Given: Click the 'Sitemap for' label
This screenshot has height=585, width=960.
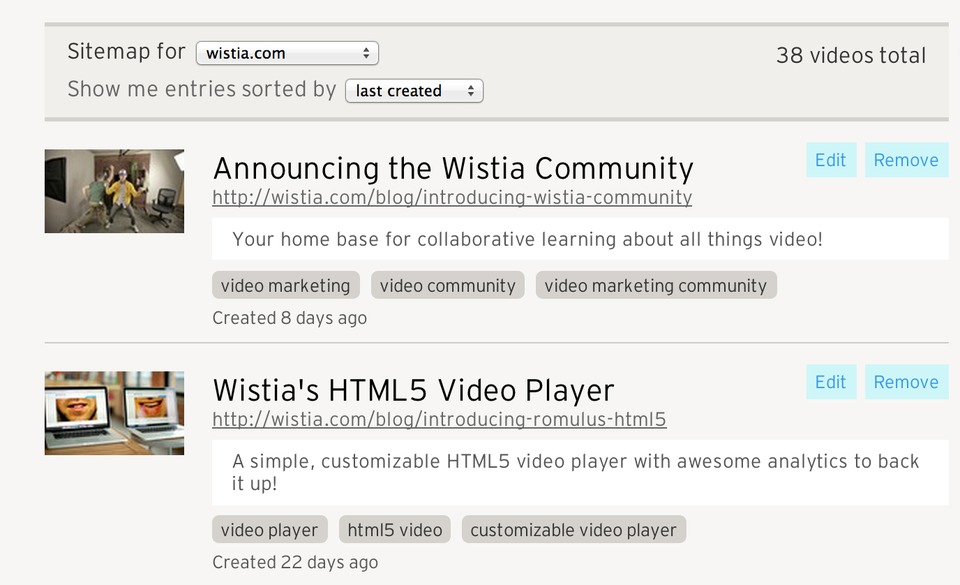Looking at the screenshot, I should tap(126, 51).
